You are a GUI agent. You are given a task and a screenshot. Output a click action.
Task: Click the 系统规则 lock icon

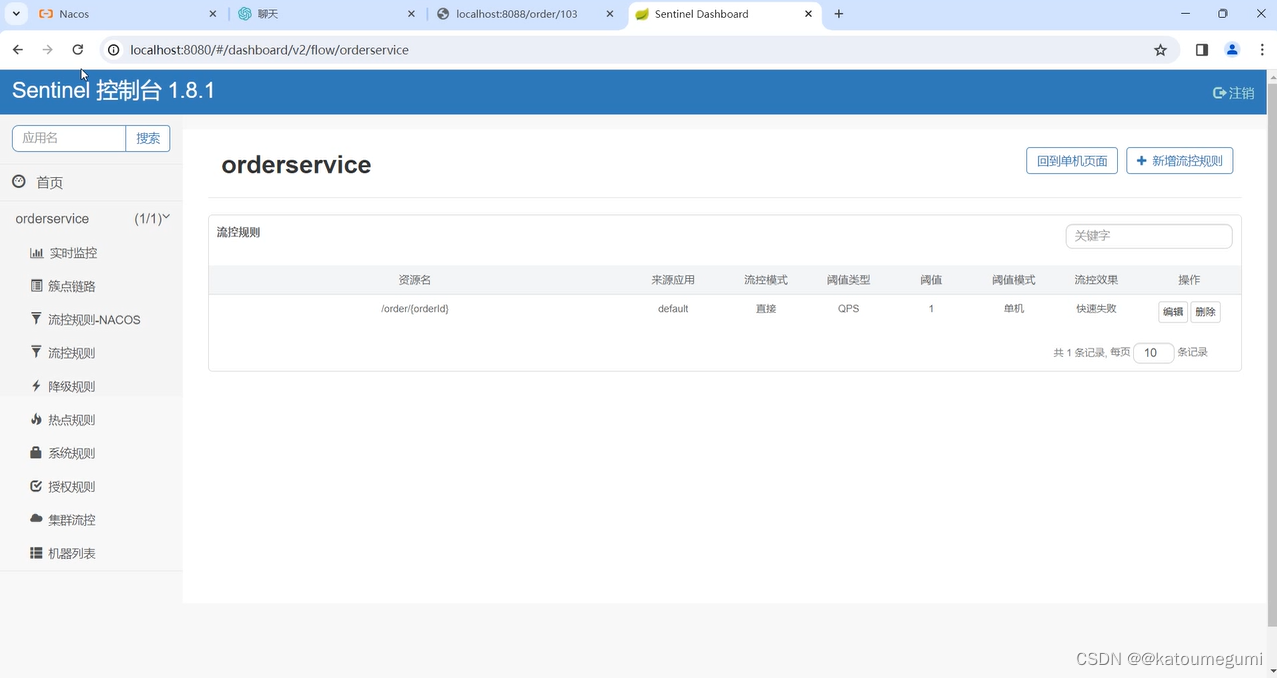[x=37, y=453]
